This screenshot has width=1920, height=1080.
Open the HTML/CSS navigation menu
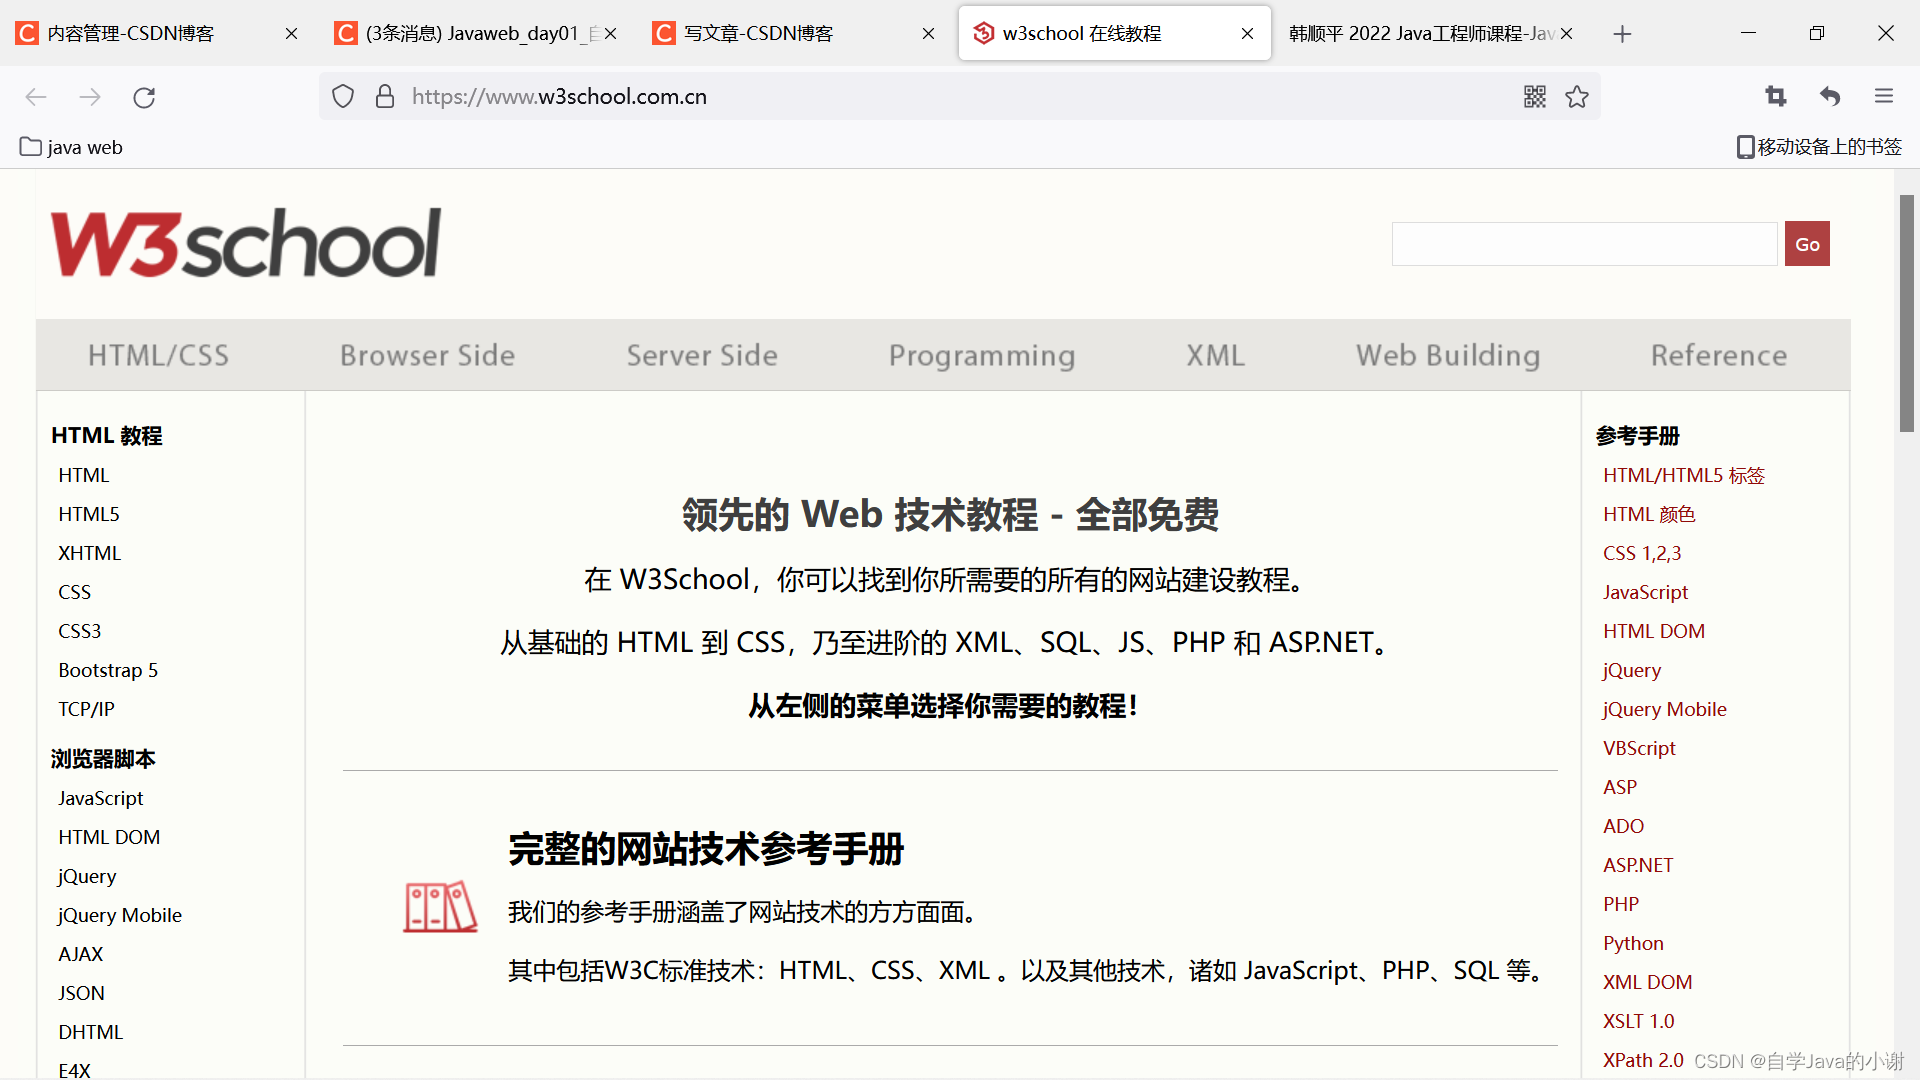[x=158, y=355]
